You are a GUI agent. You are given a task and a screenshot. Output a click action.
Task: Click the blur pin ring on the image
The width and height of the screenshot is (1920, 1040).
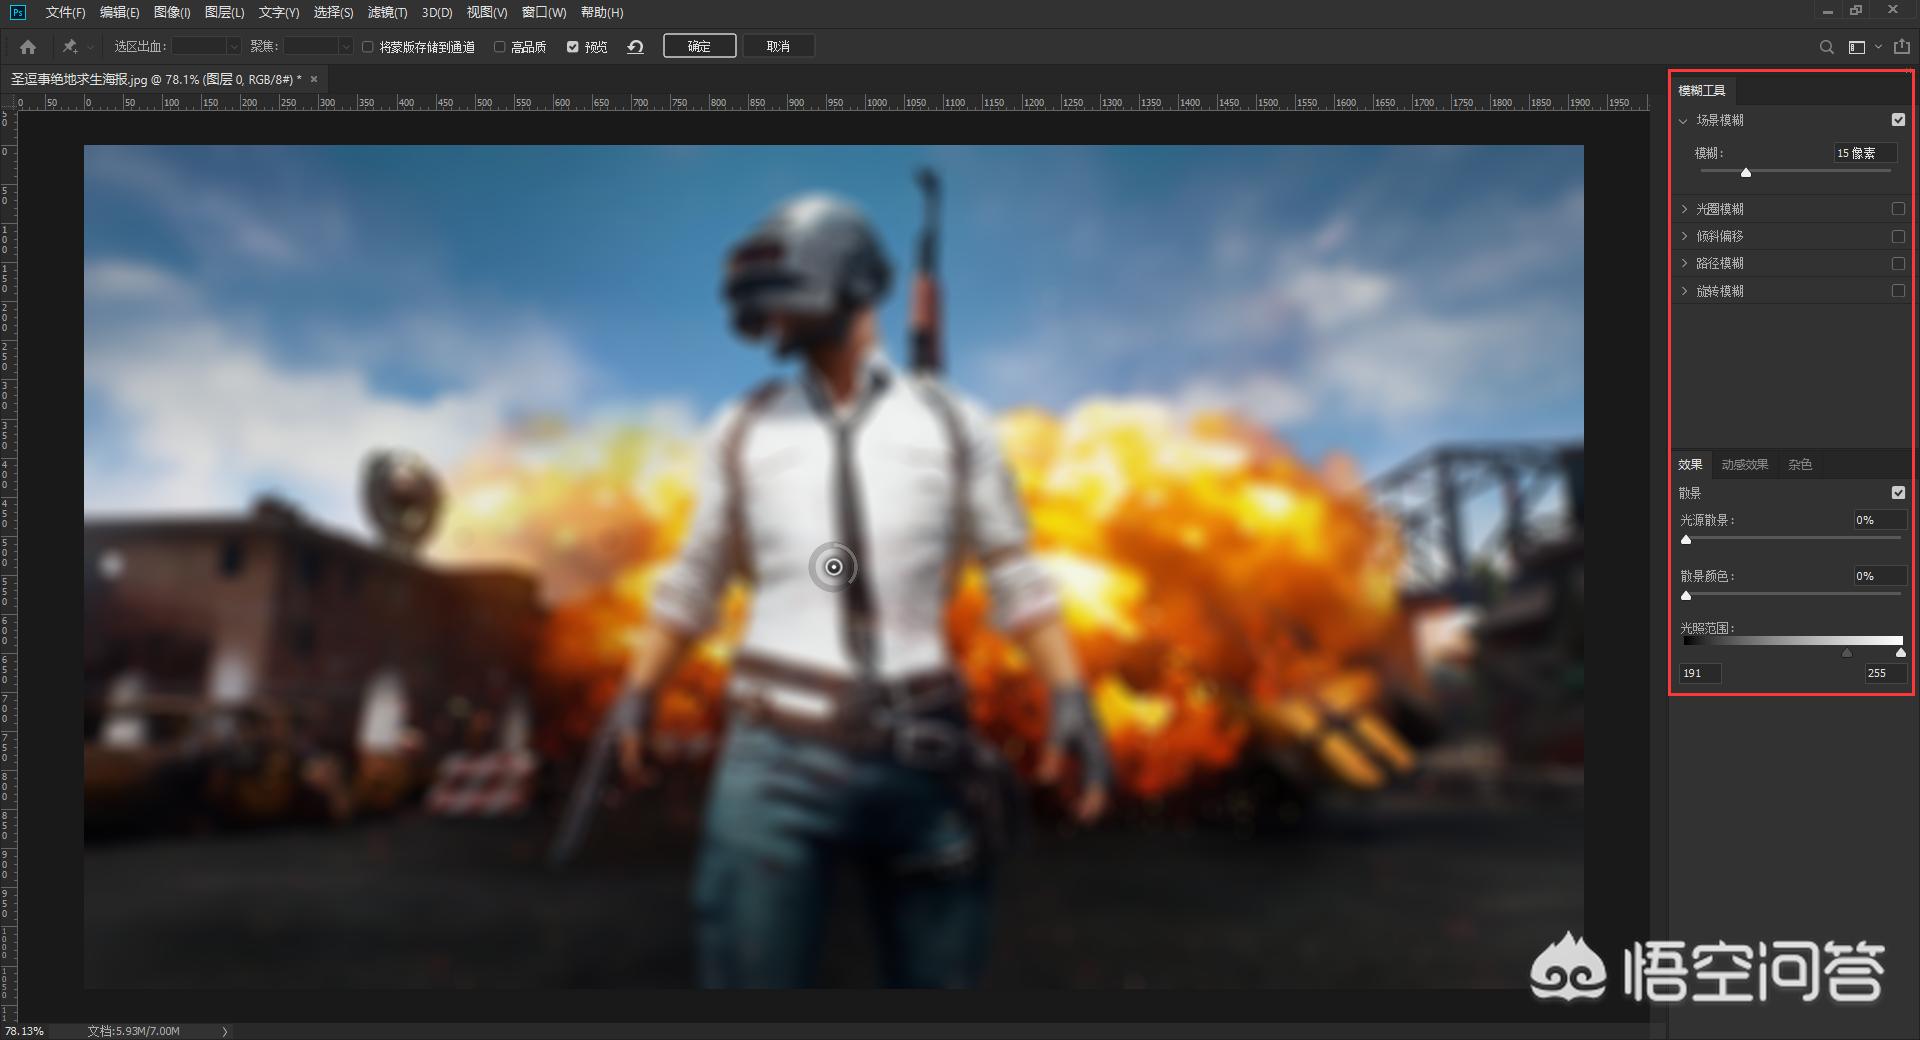pos(833,567)
